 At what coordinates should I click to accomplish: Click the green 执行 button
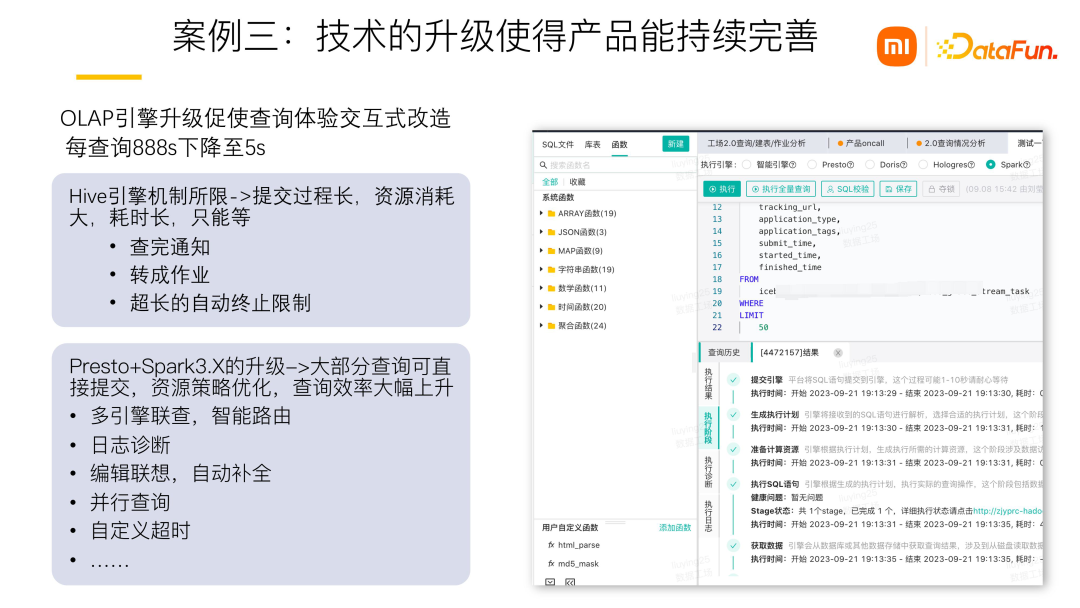coord(722,189)
